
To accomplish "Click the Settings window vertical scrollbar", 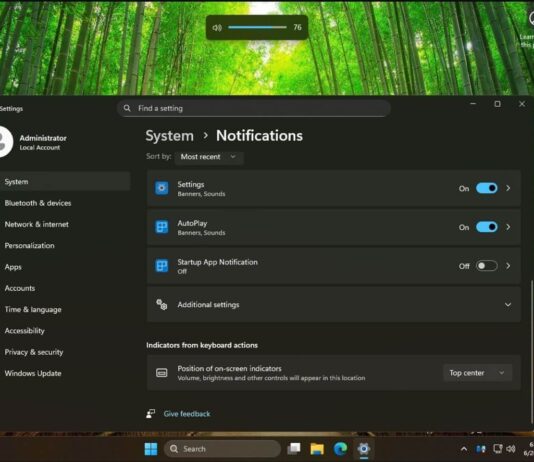I will tap(532, 351).
